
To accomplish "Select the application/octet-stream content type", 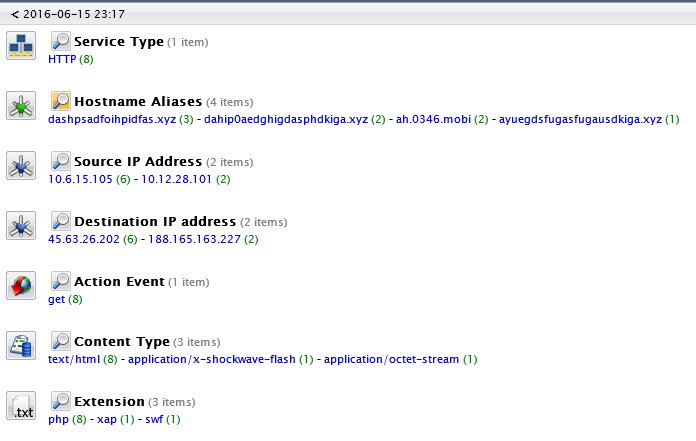I will coord(392,359).
